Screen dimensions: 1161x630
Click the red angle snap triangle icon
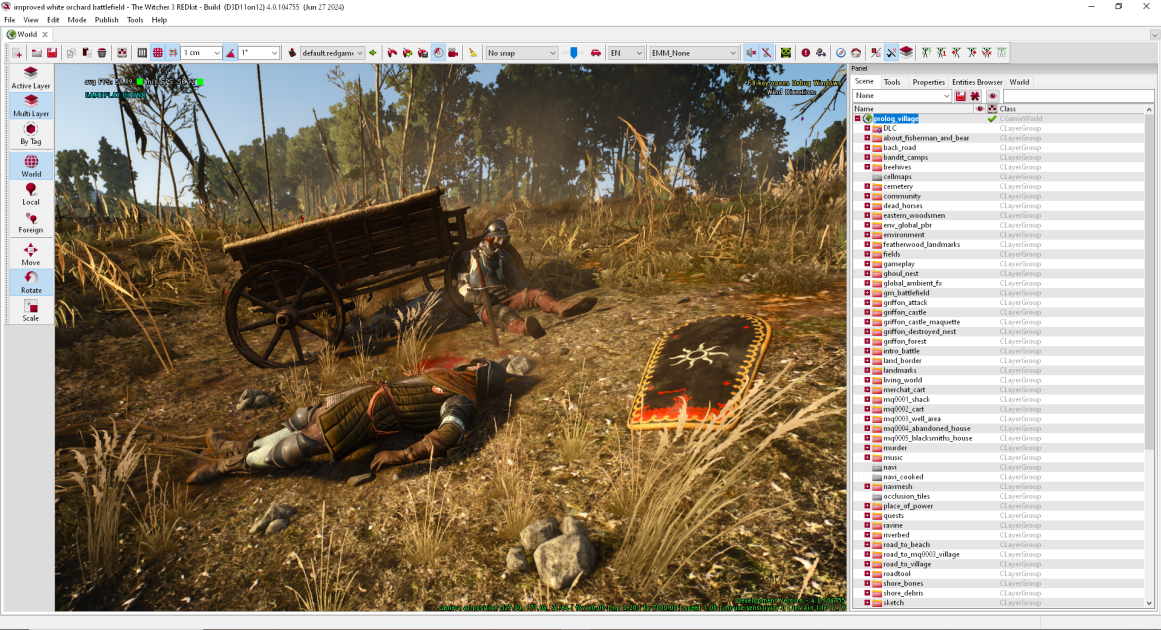coord(230,53)
